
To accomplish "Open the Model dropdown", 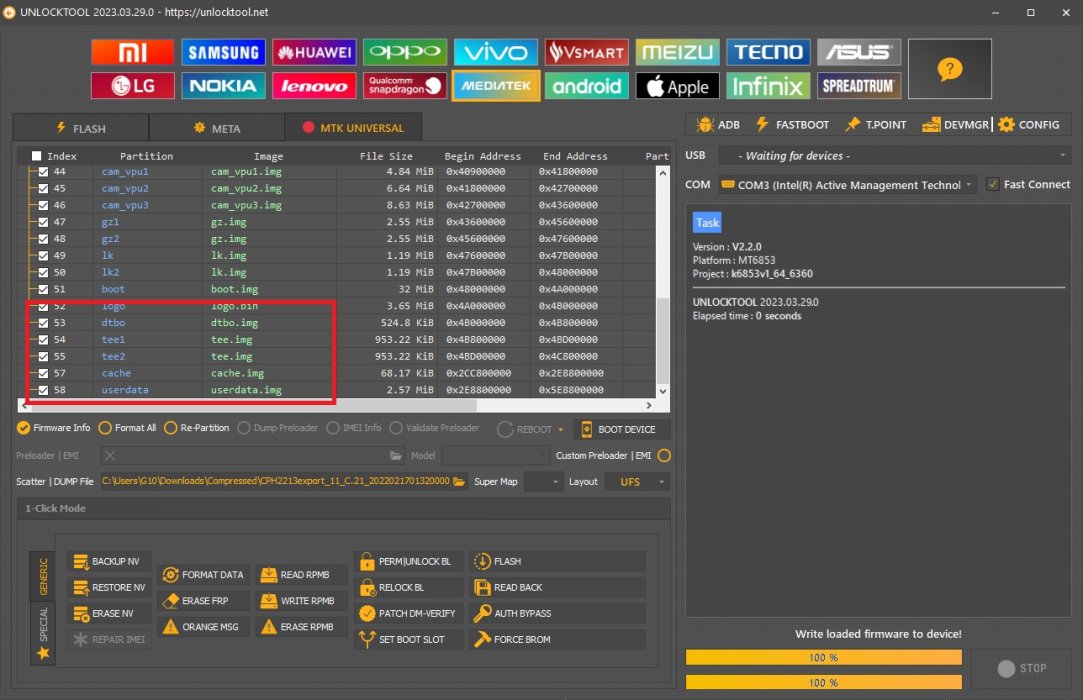I will [x=495, y=455].
